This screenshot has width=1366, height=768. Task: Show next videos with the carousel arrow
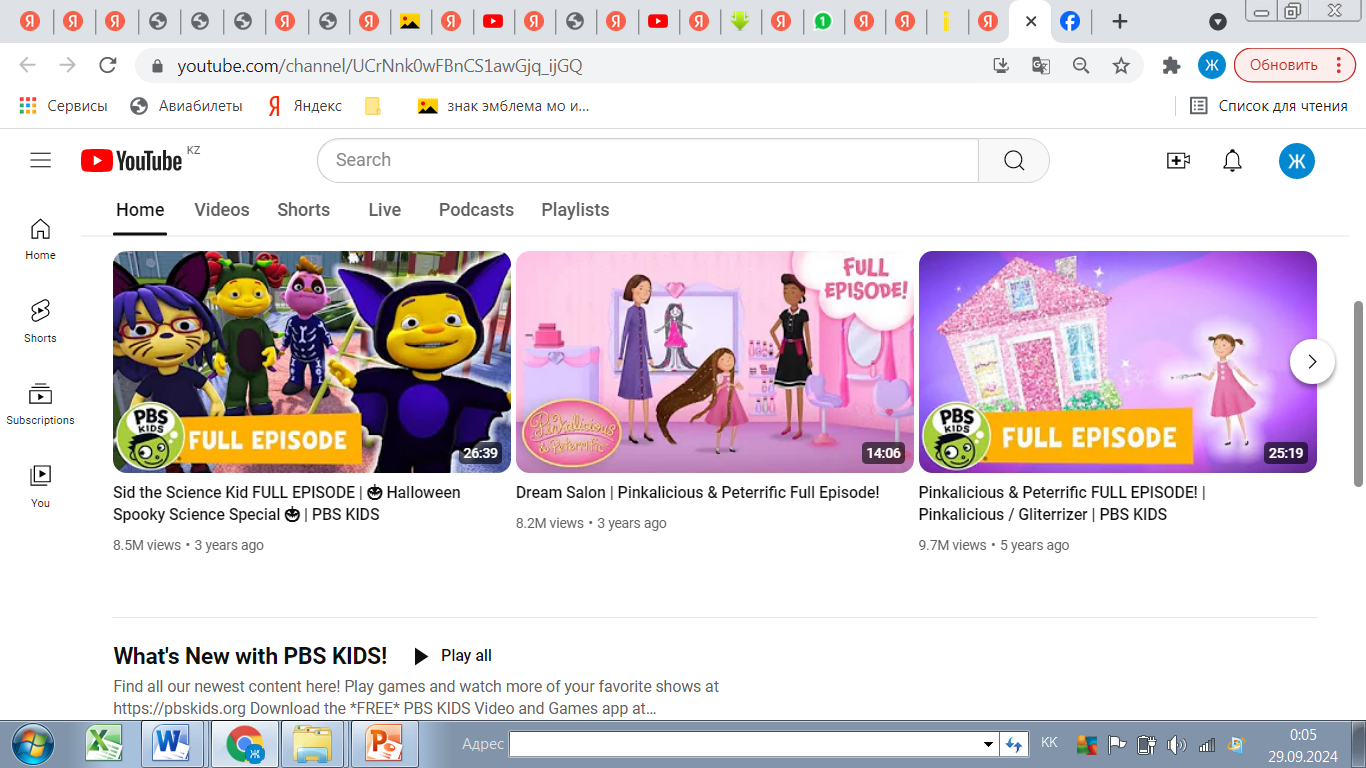tap(1312, 362)
